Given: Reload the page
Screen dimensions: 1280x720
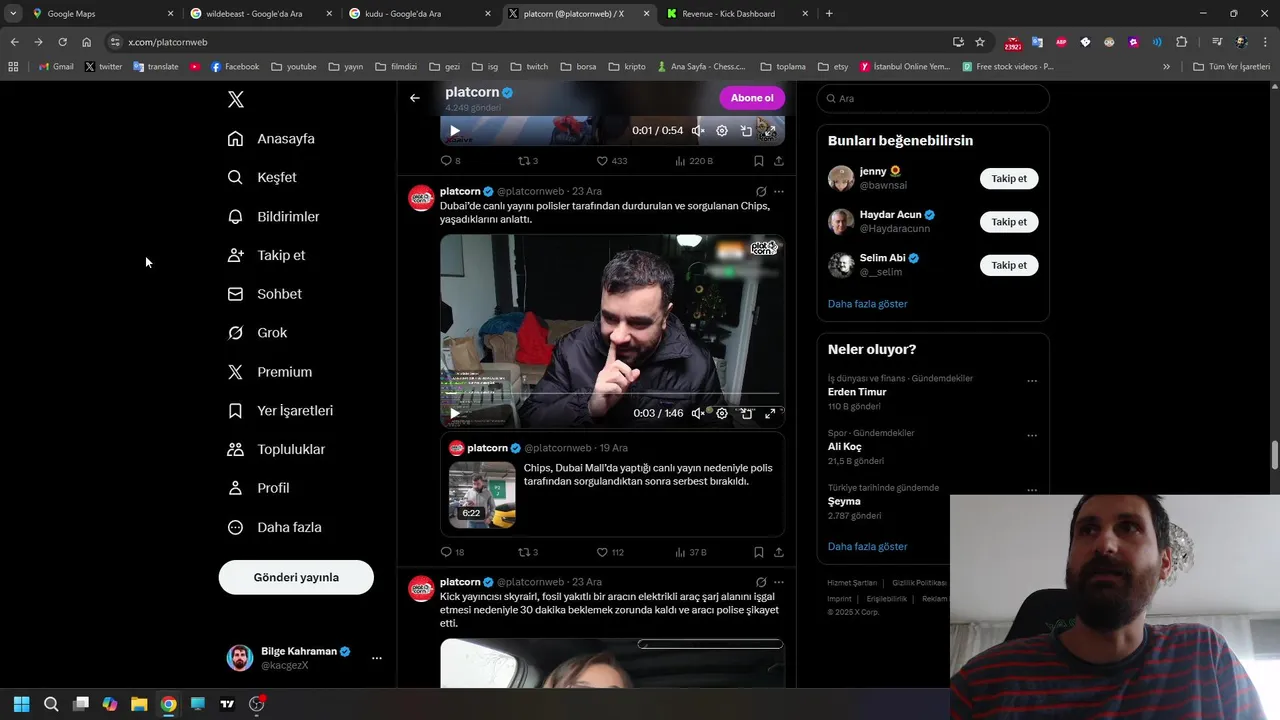Looking at the screenshot, I should pyautogui.click(x=62, y=42).
